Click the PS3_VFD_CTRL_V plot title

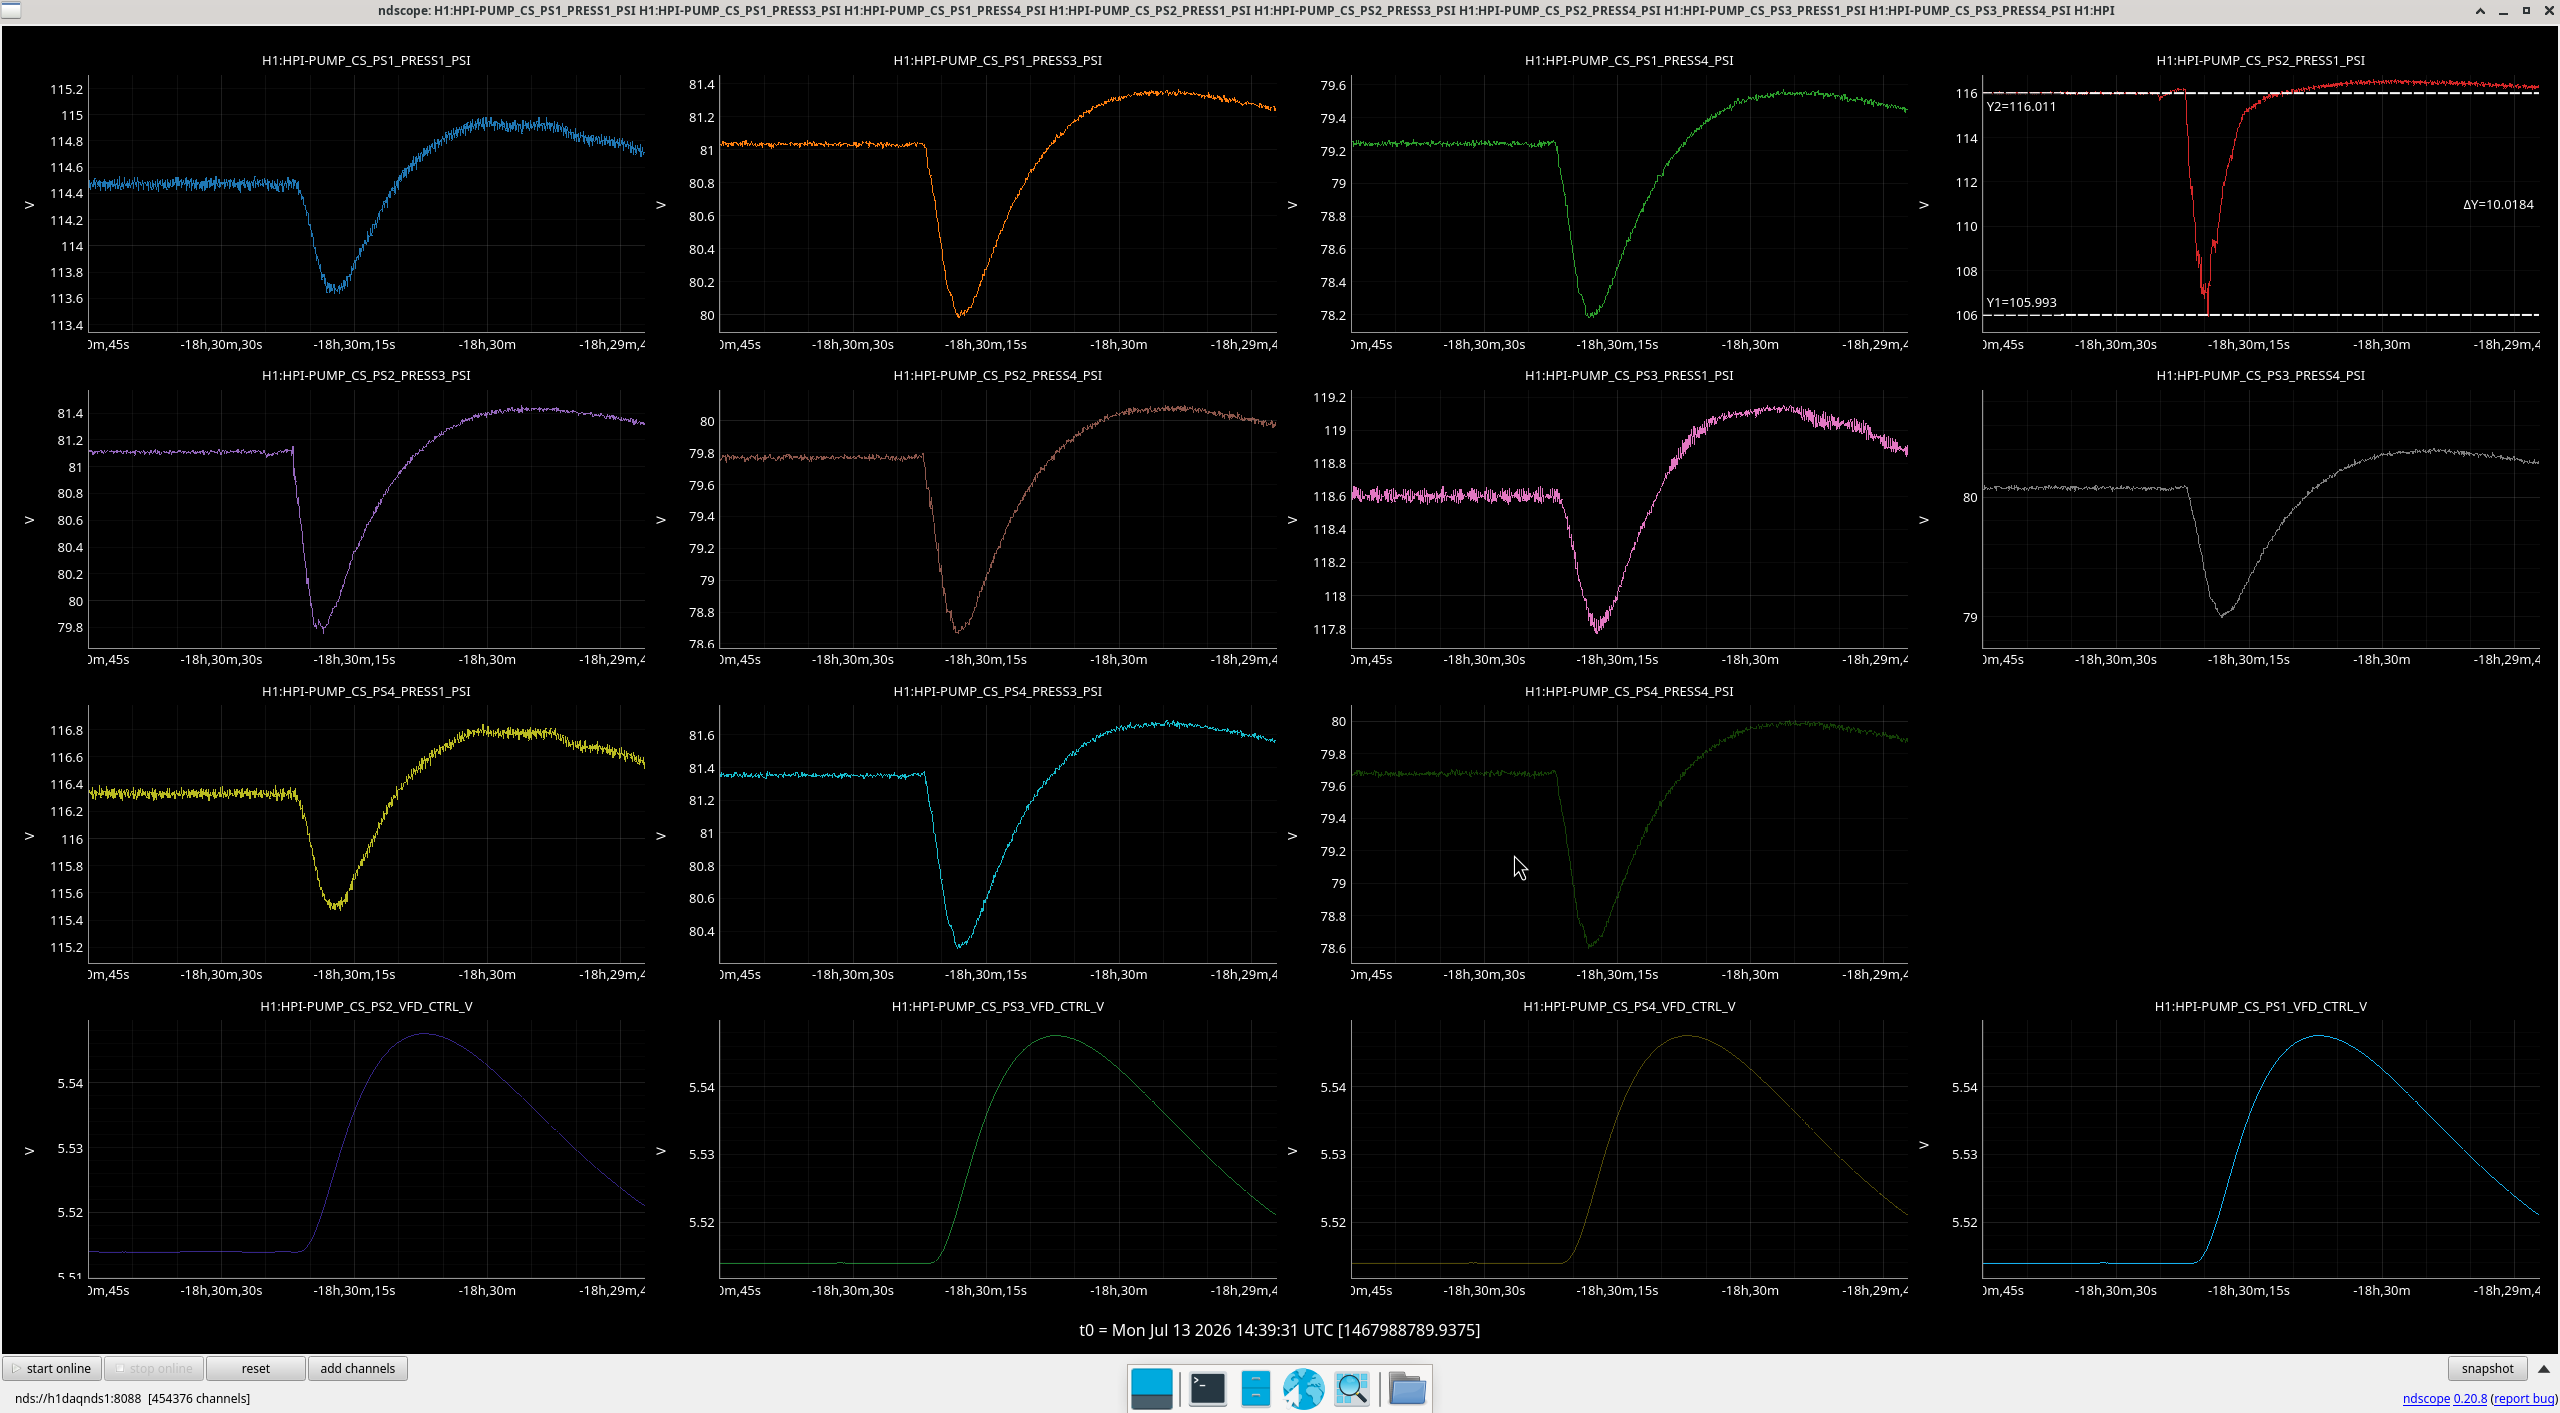(997, 1006)
